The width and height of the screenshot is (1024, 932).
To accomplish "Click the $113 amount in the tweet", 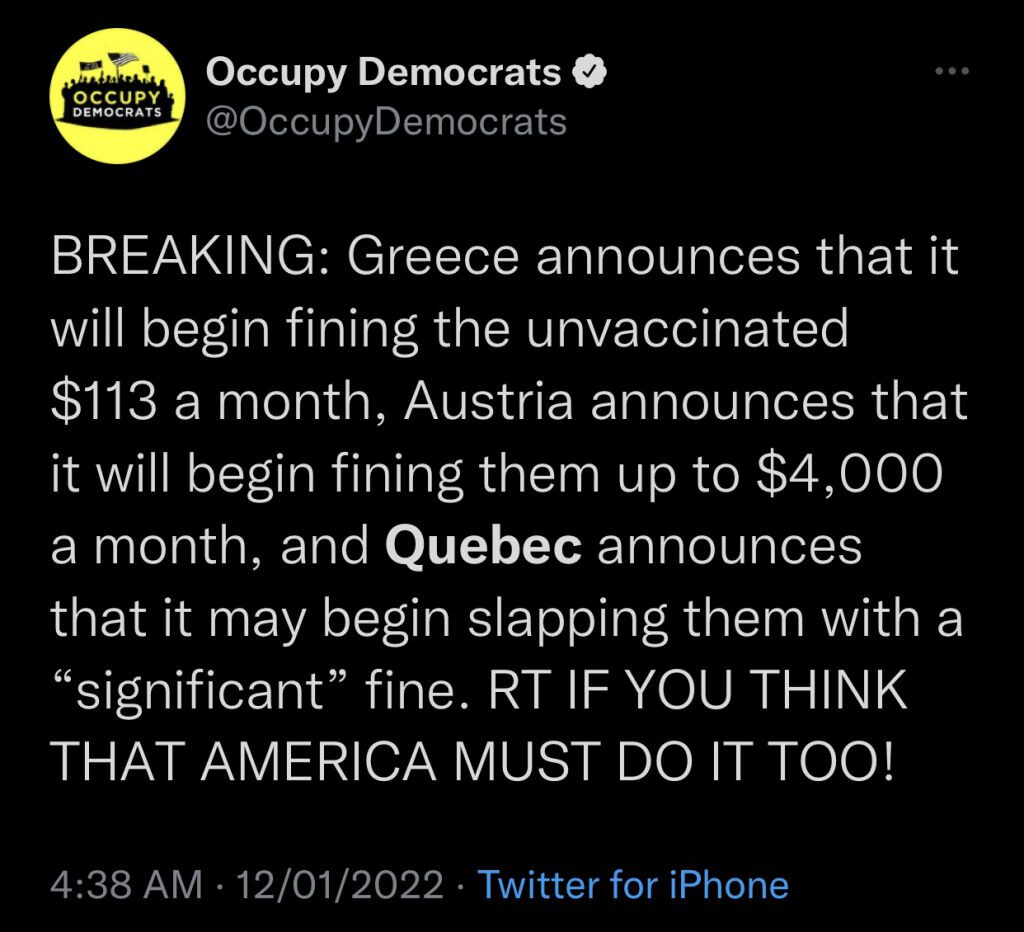I will (104, 401).
